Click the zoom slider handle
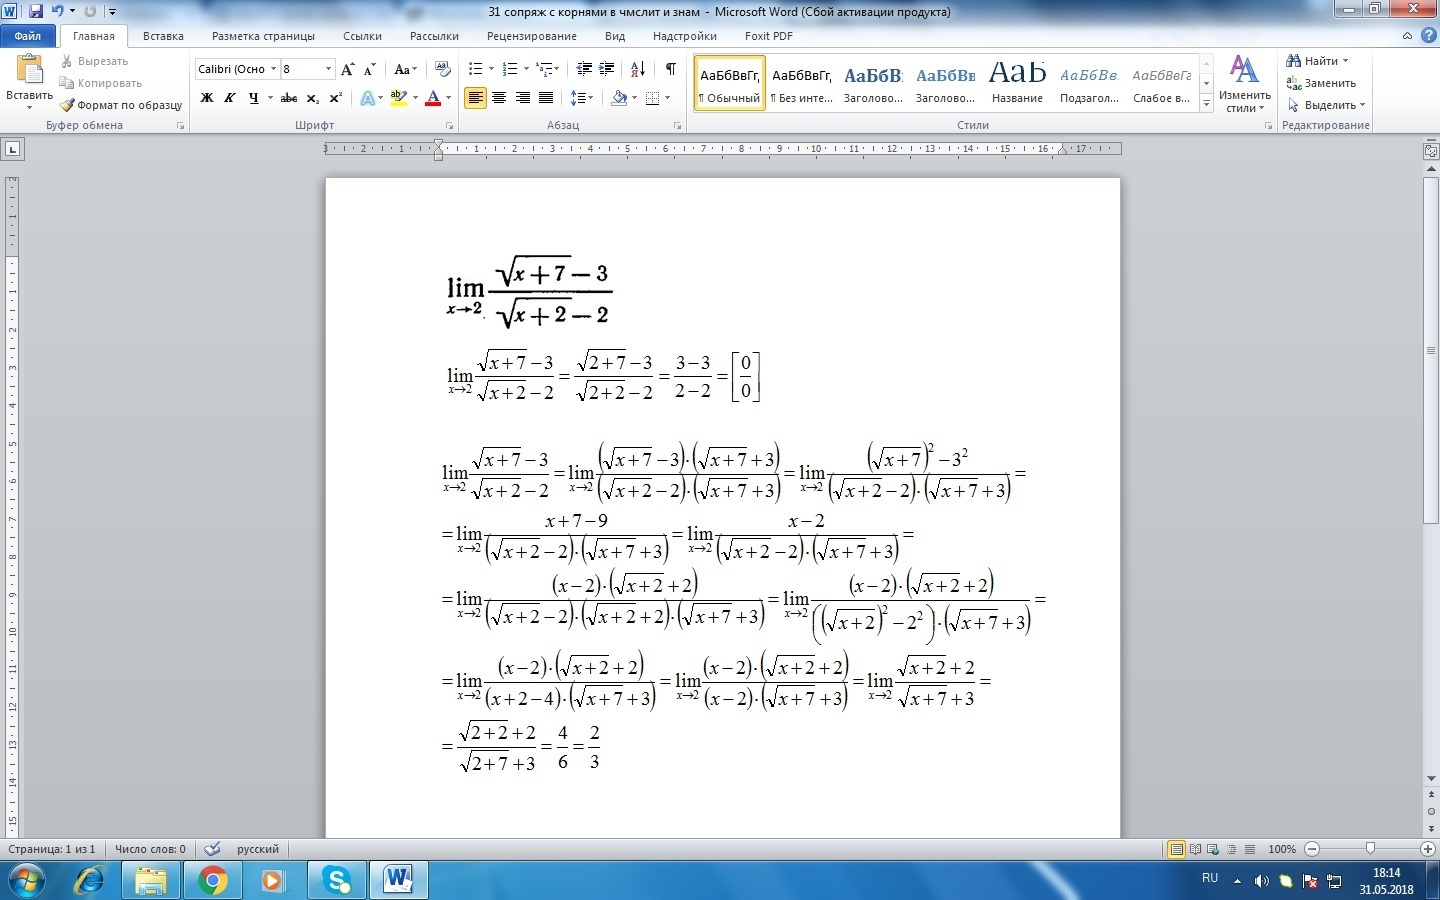1440x900 pixels. pos(1370,849)
